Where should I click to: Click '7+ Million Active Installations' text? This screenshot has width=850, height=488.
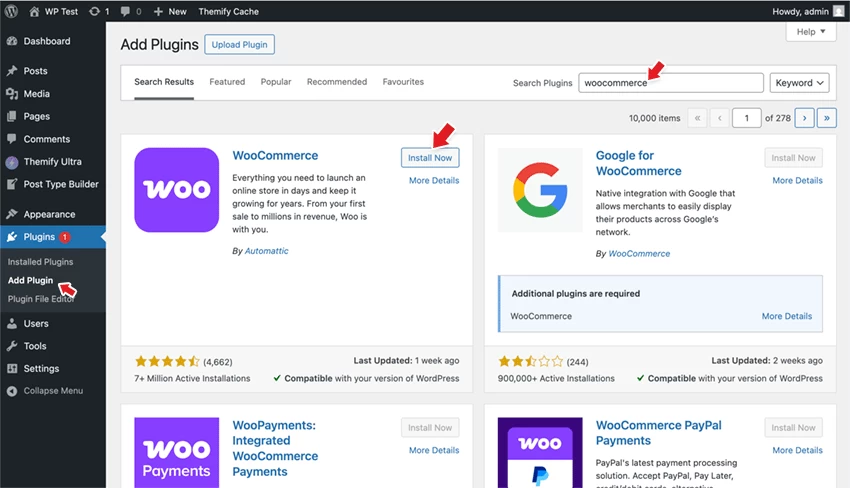pos(192,378)
